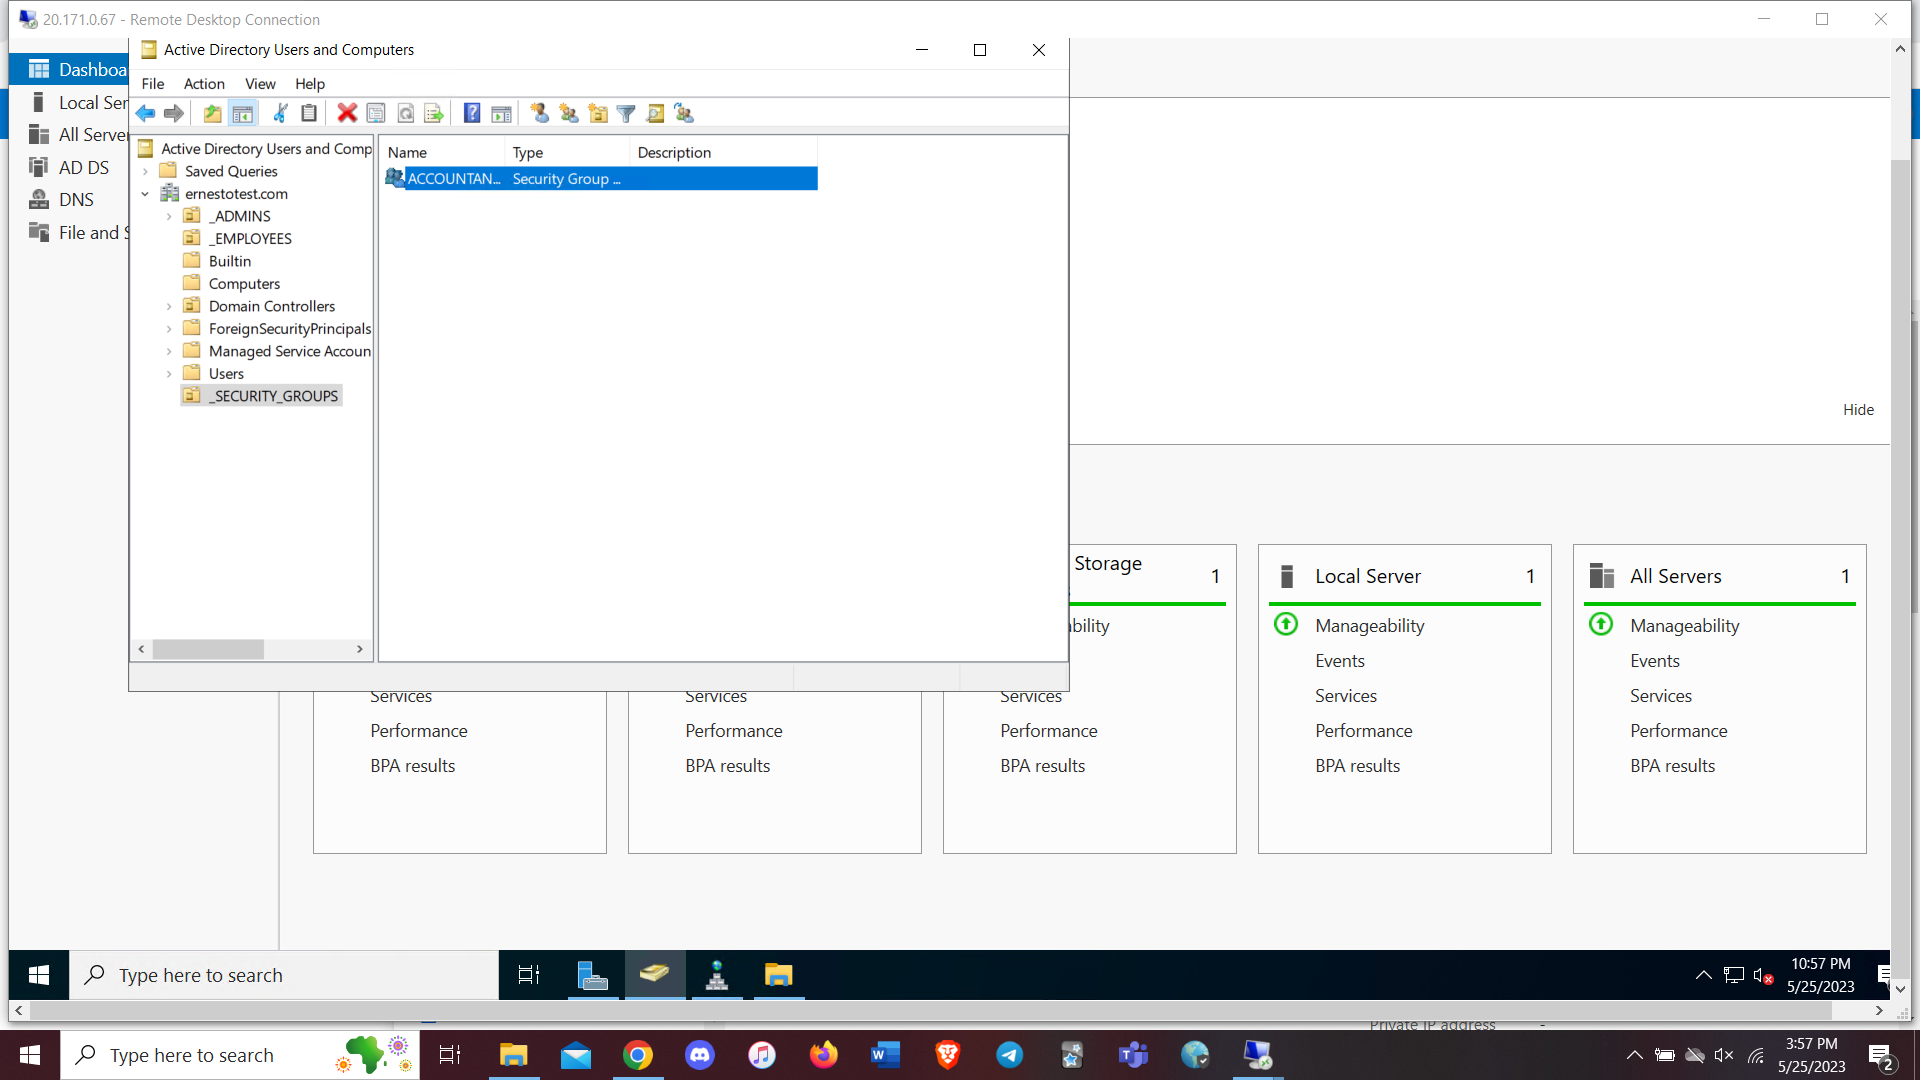Image resolution: width=1920 pixels, height=1080 pixels.
Task: Open the Filter options funnel icon
Action: [x=626, y=114]
